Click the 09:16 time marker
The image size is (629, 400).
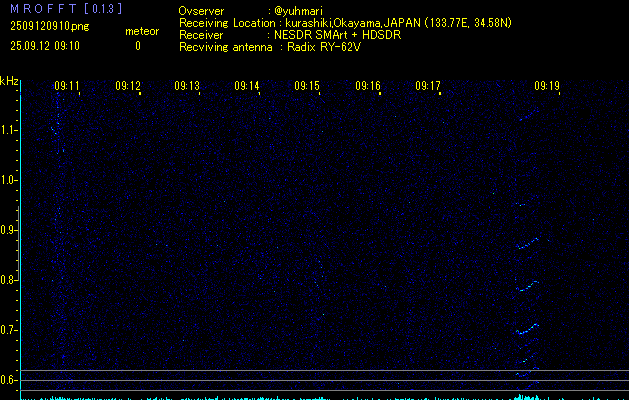tap(368, 86)
